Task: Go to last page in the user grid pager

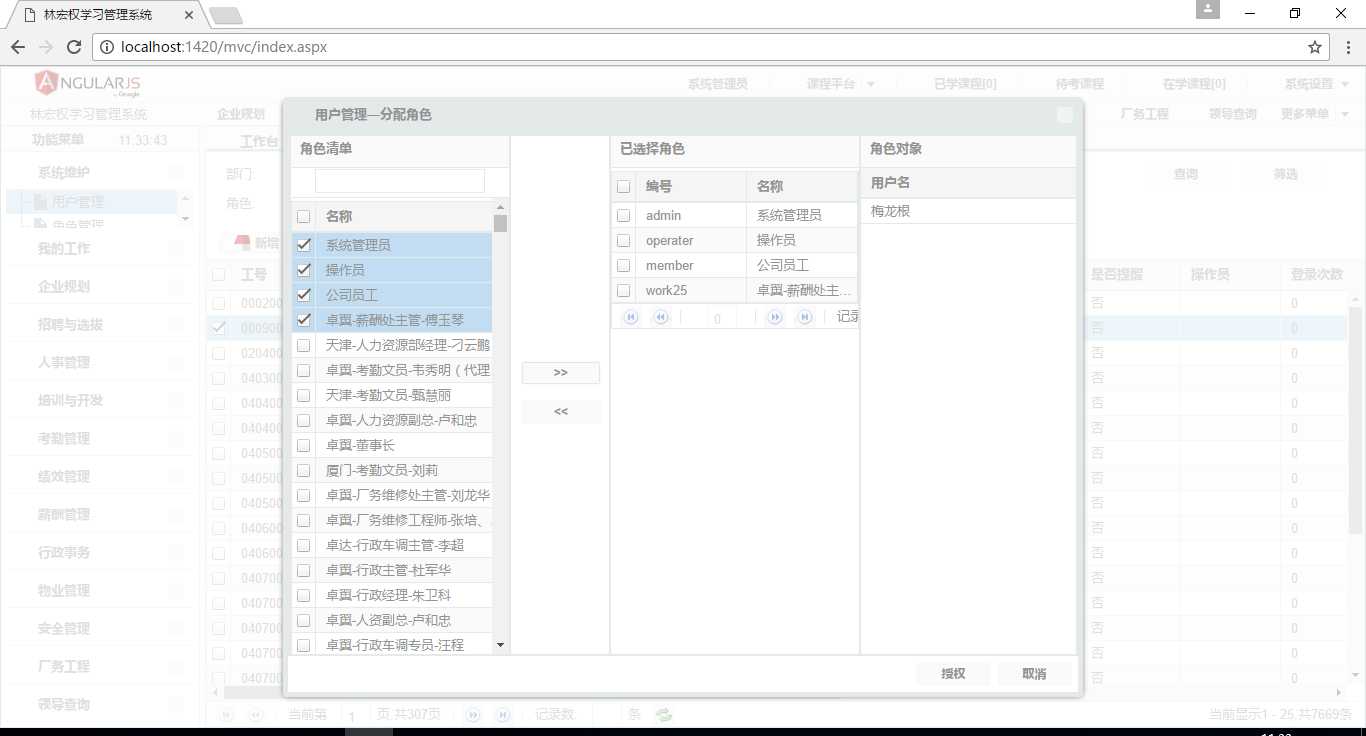Action: point(503,714)
